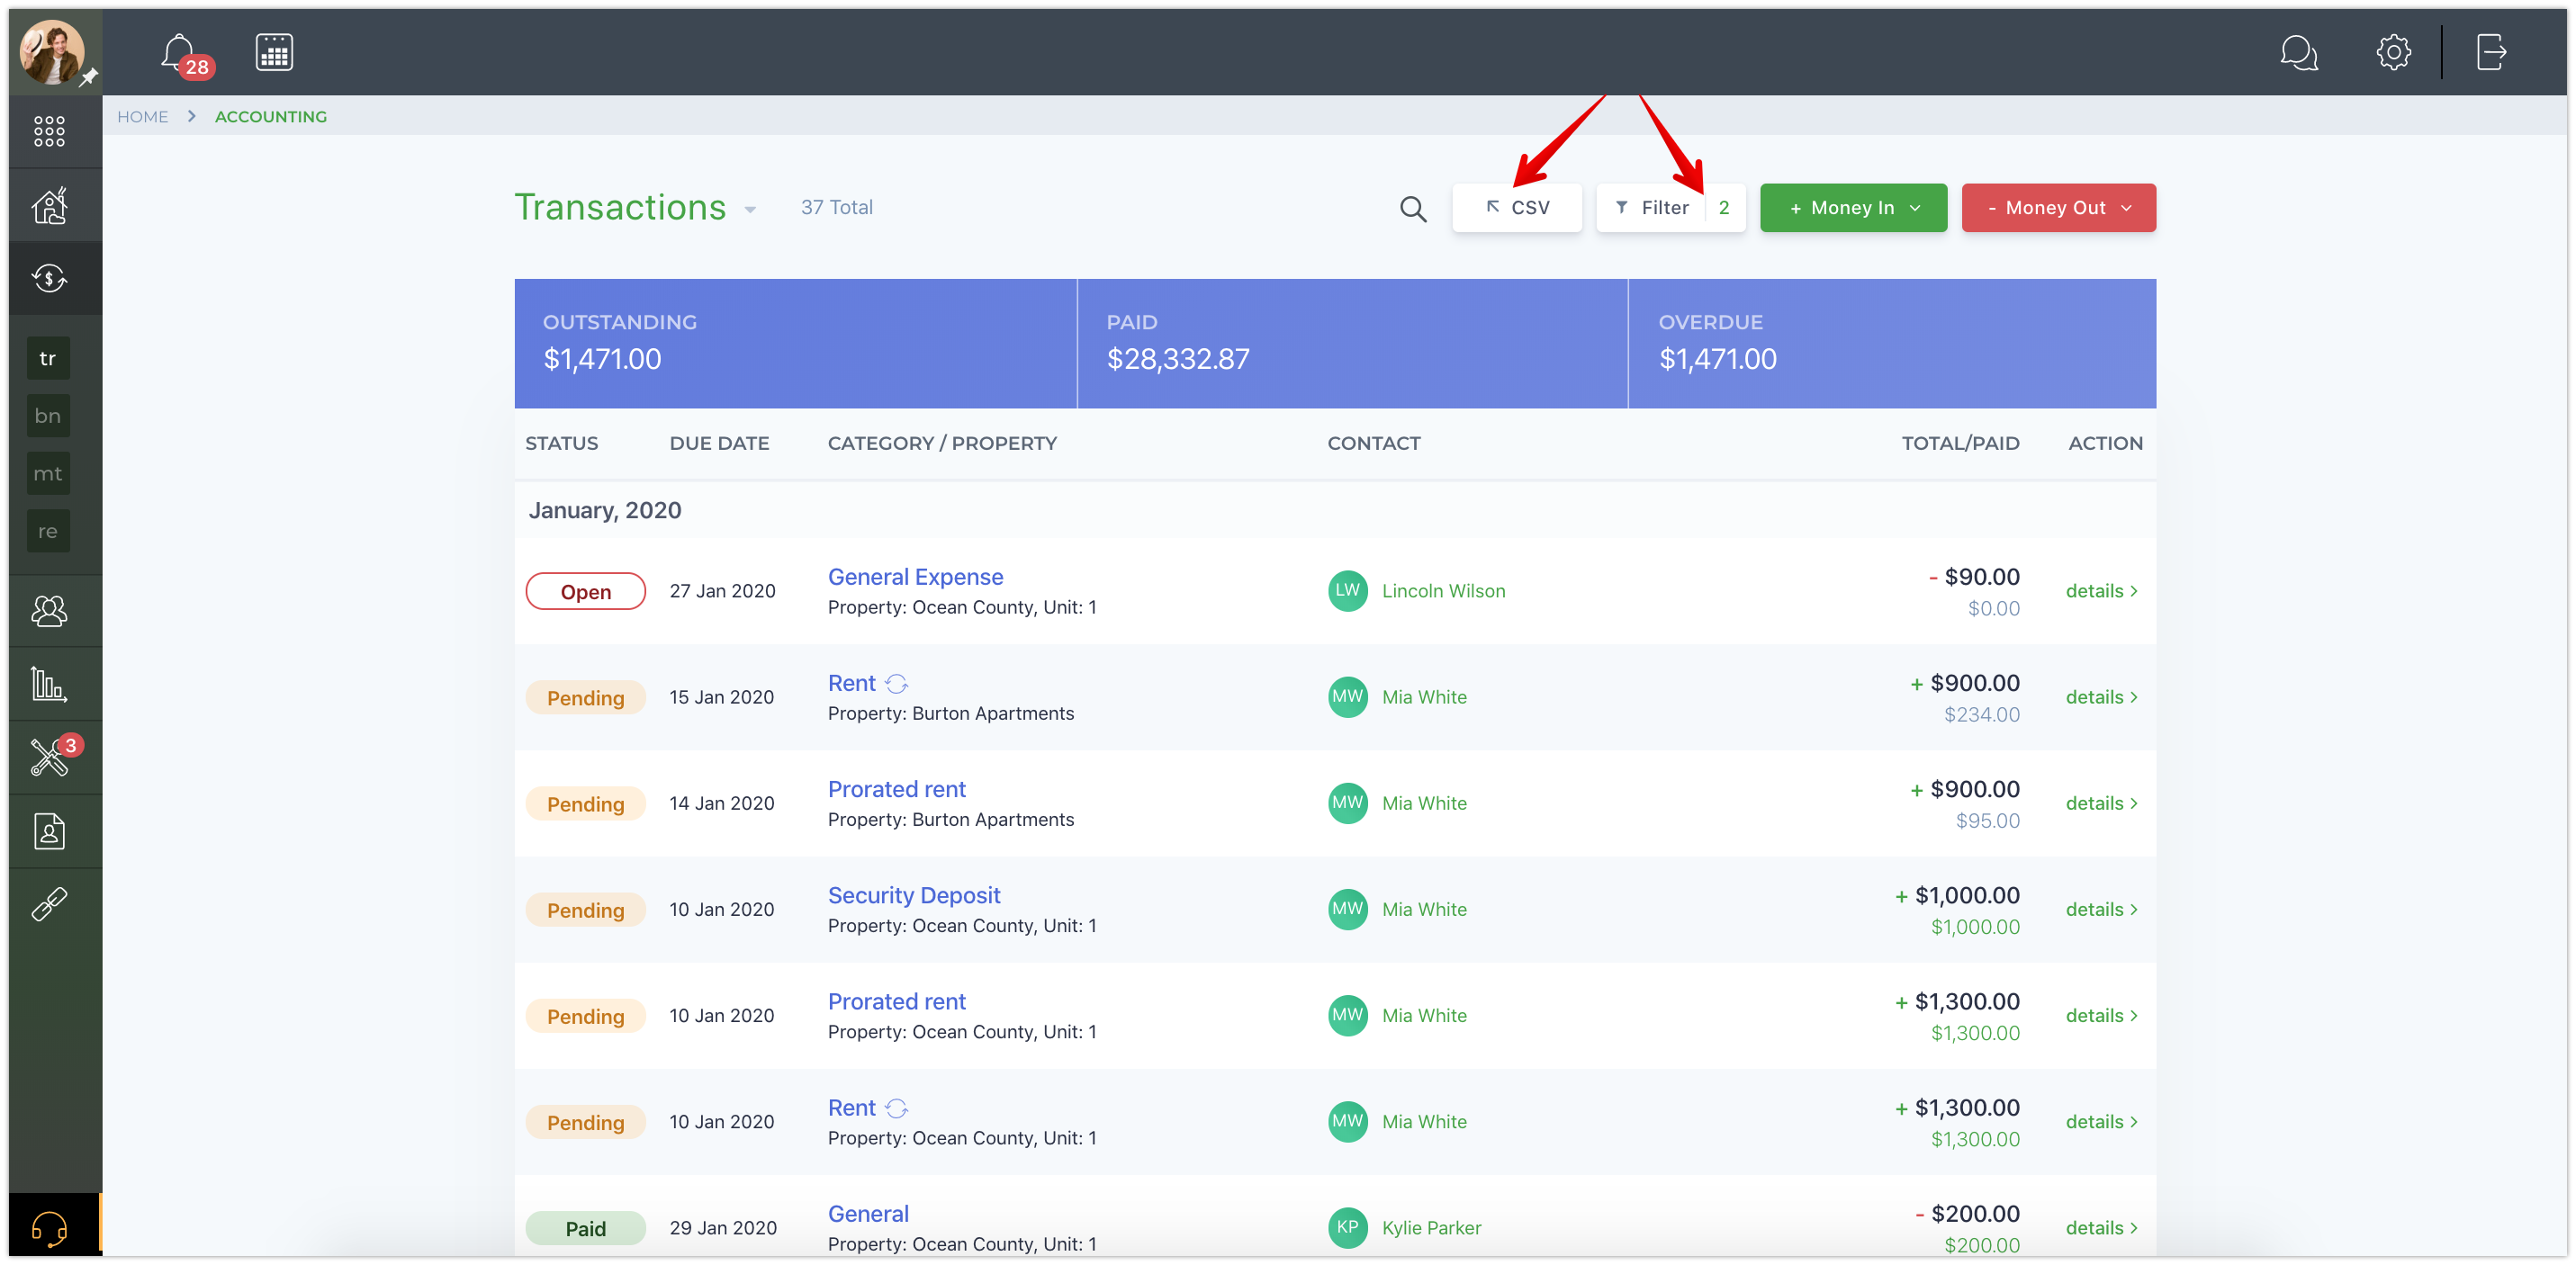Export transactions with the CSV button
Screen dimensions: 2576x1265
1516,208
